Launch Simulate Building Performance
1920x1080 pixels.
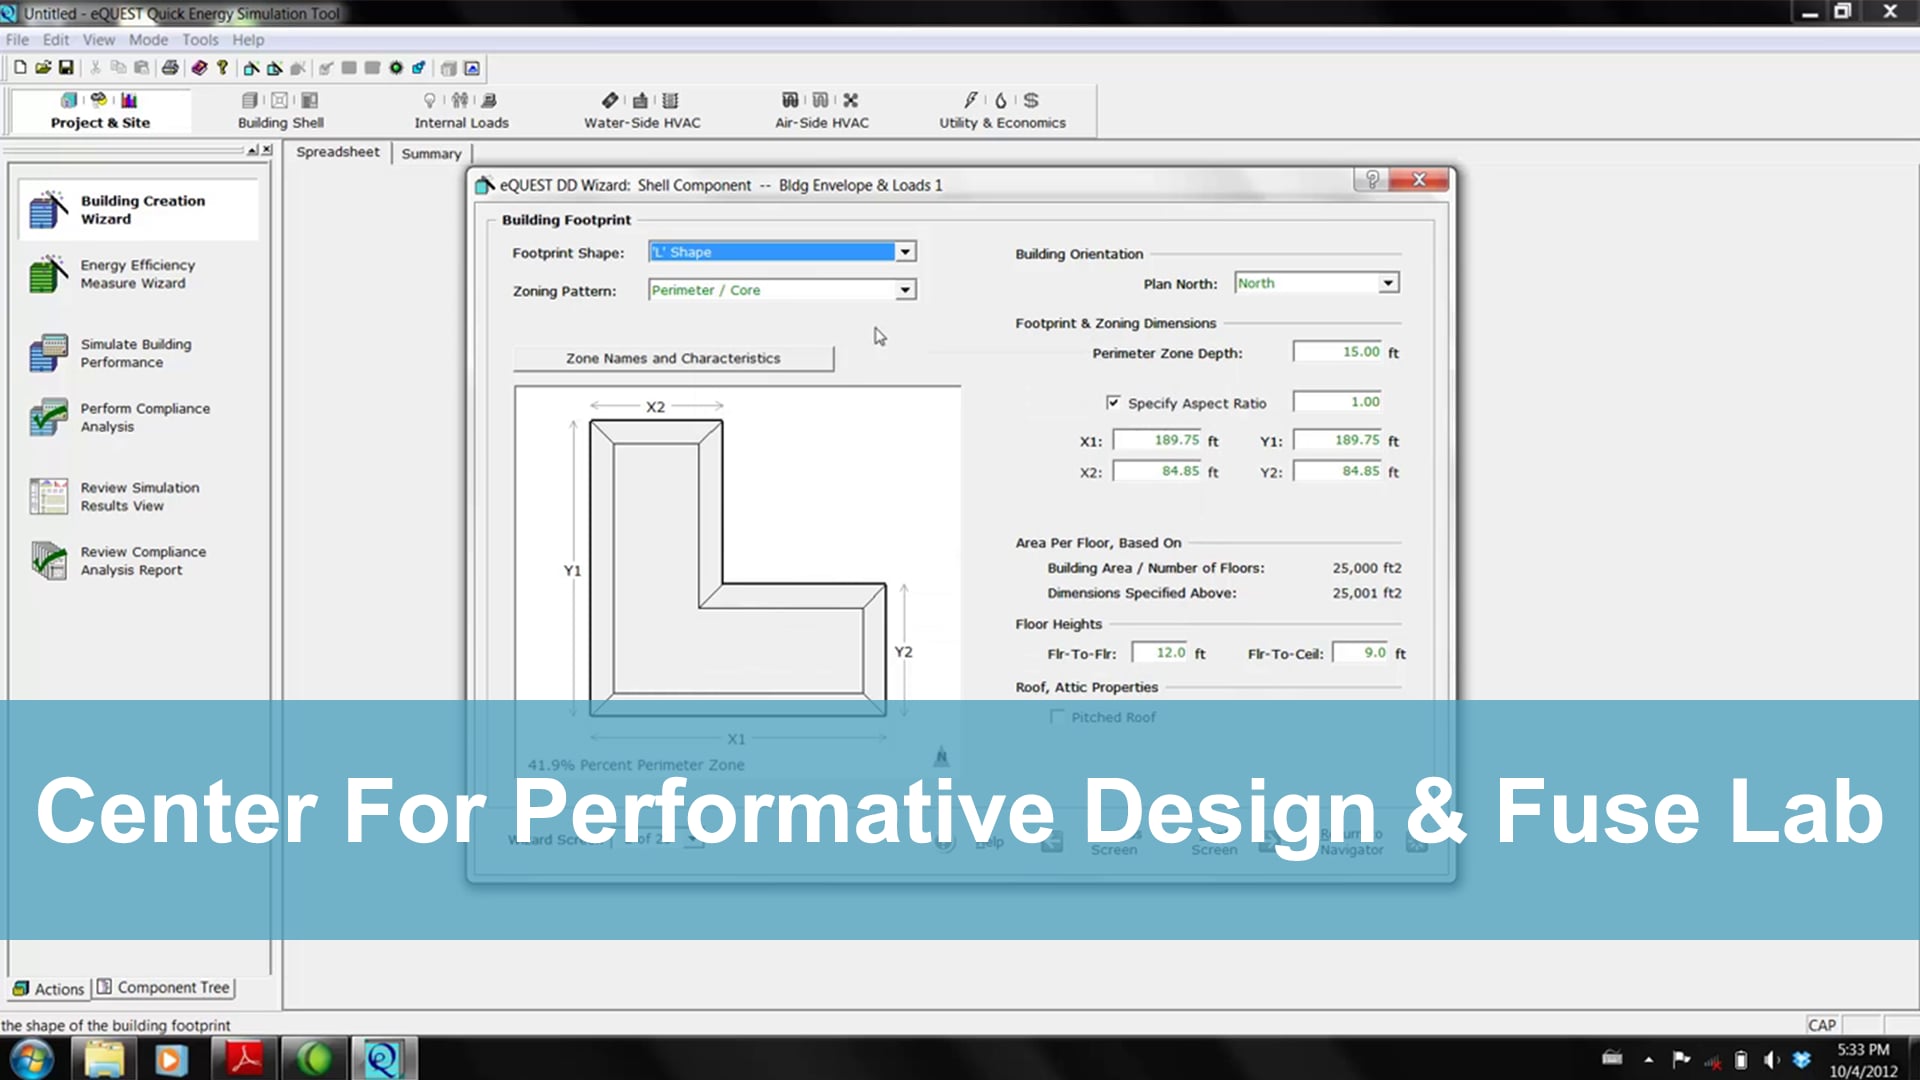135,352
